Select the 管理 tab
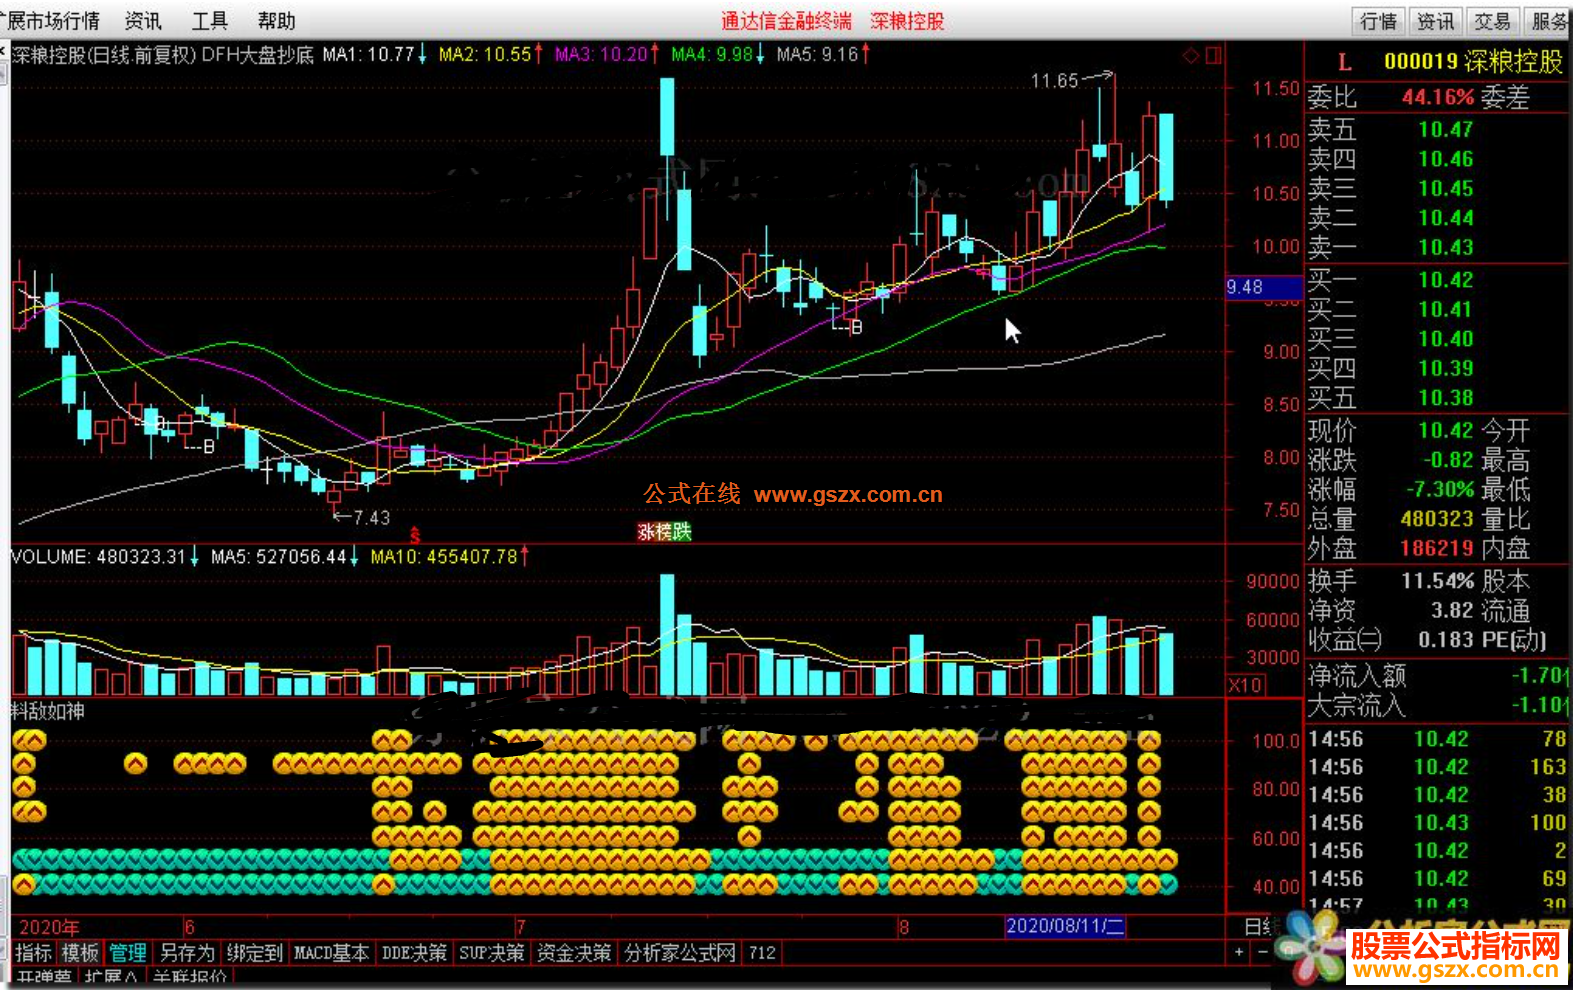 [x=128, y=953]
